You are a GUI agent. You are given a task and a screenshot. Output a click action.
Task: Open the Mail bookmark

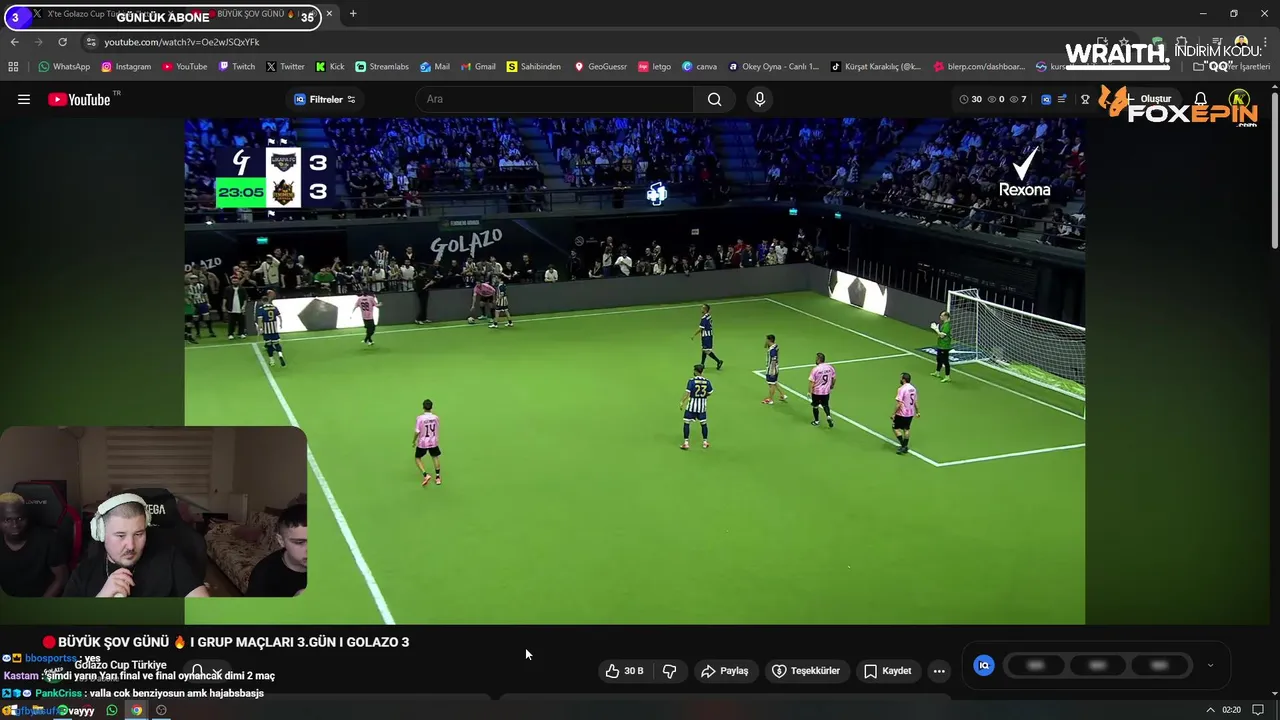(x=435, y=67)
